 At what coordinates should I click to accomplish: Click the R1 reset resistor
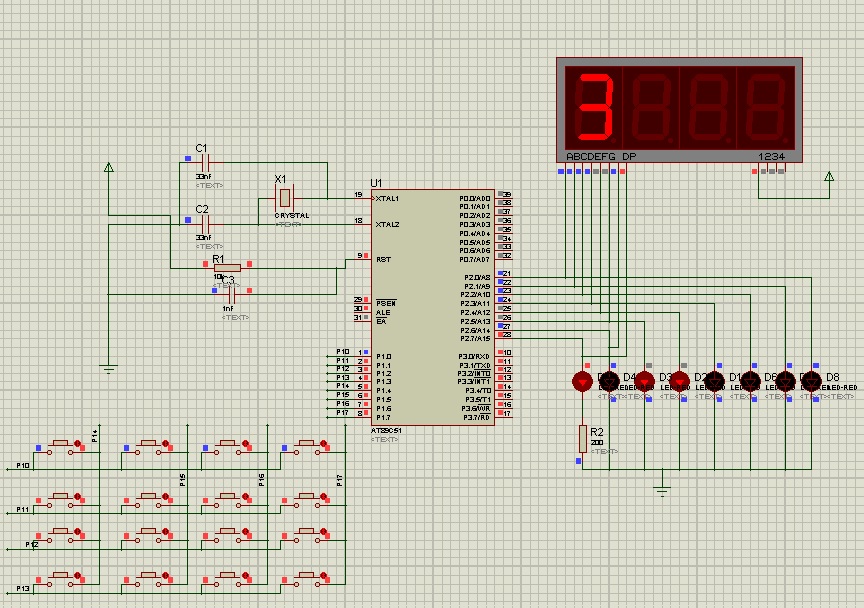226,266
